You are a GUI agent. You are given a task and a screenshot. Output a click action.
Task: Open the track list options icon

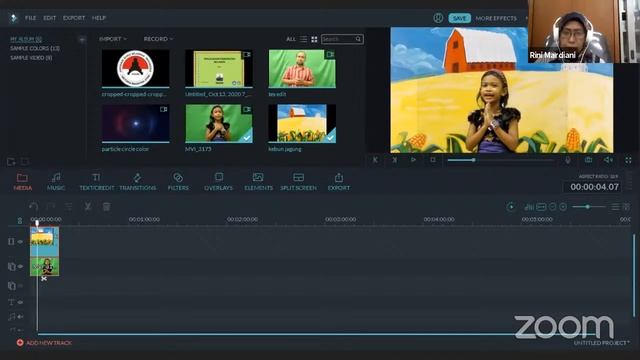click(615, 207)
